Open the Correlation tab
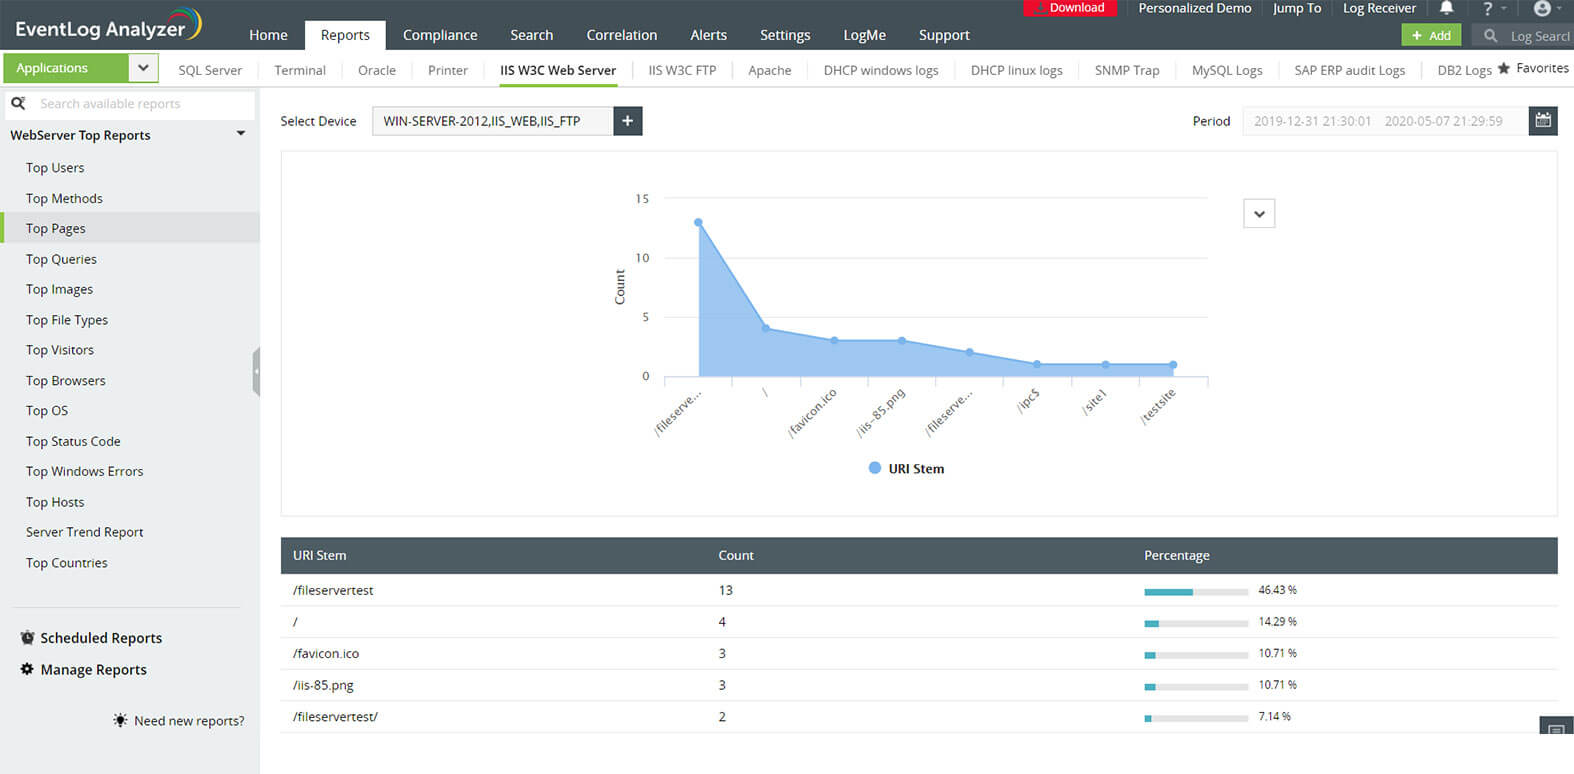This screenshot has width=1574, height=774. [x=622, y=35]
